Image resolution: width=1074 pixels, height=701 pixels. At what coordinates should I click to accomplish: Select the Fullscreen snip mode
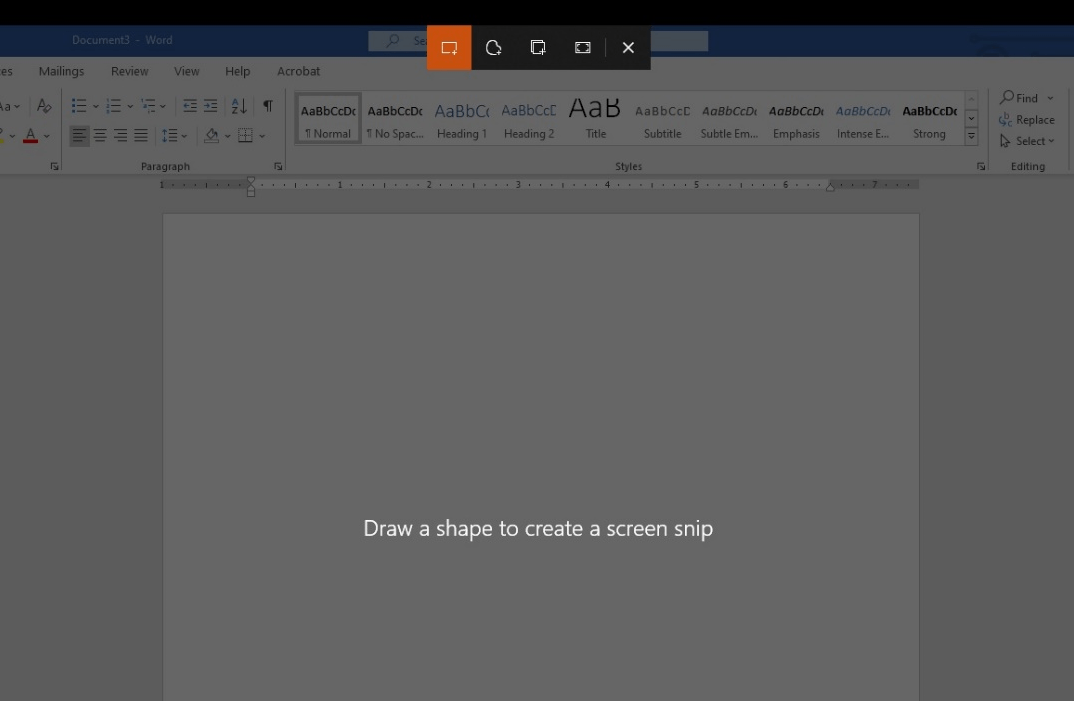[583, 47]
